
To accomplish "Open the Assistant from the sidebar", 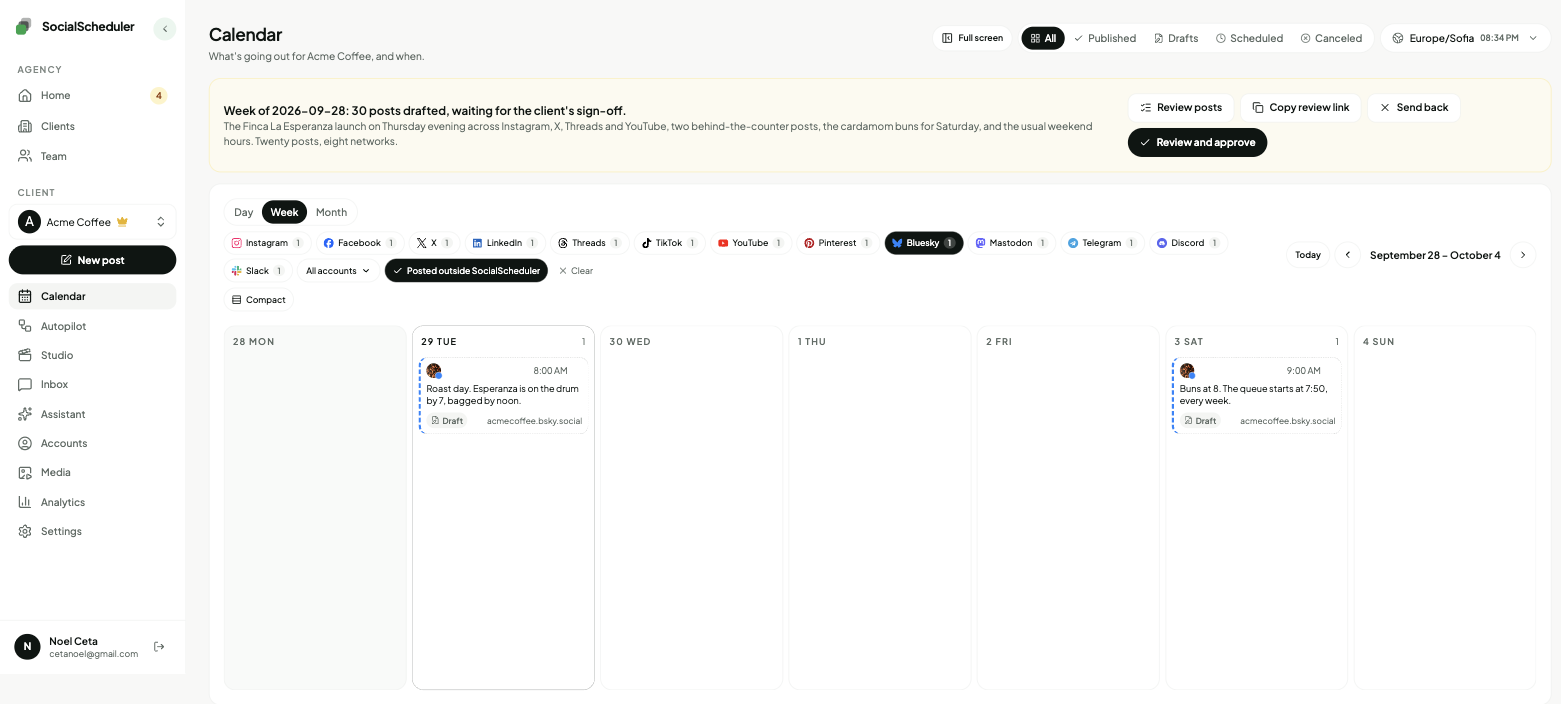I will (92, 414).
